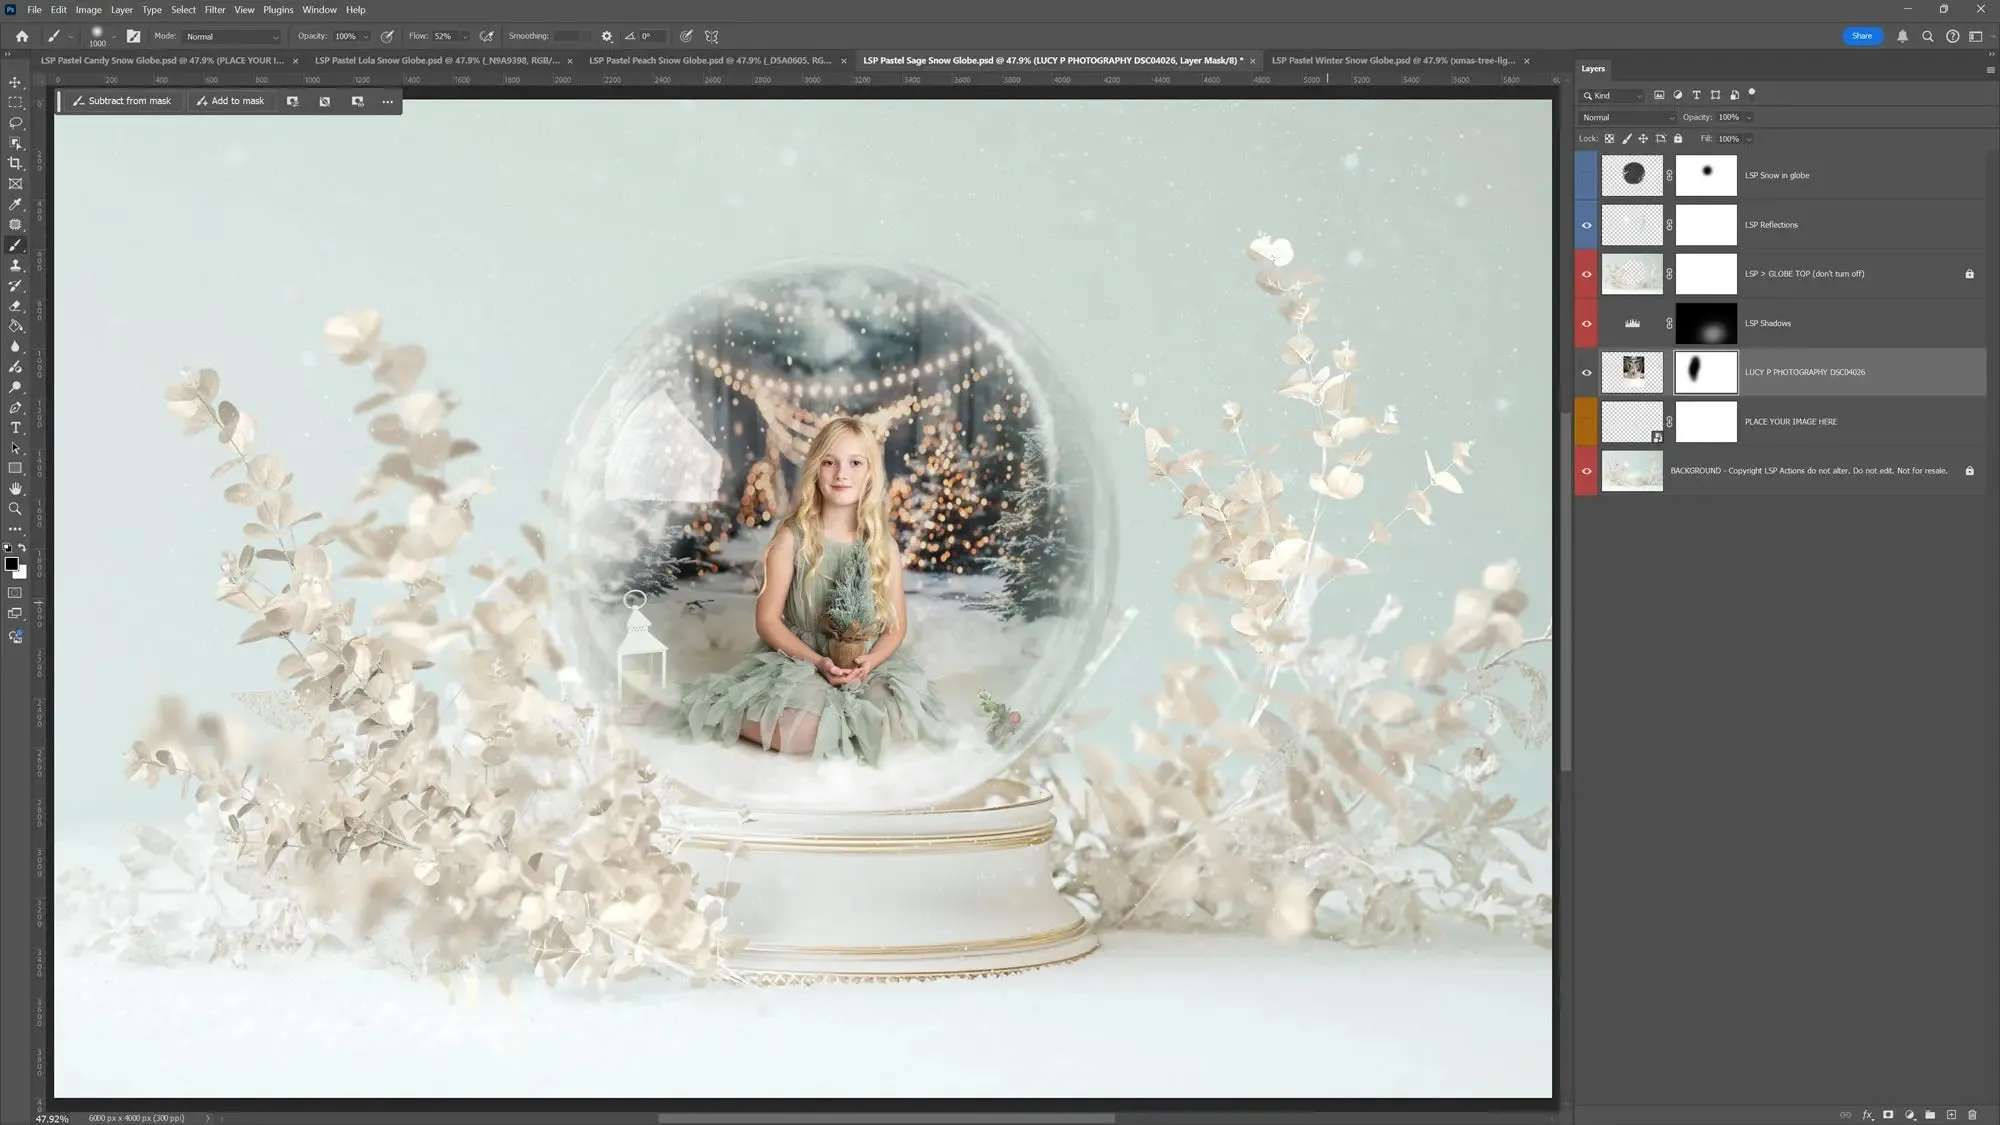Image resolution: width=2000 pixels, height=1125 pixels.
Task: Toggle layer filtering on or off switch
Action: [1752, 94]
